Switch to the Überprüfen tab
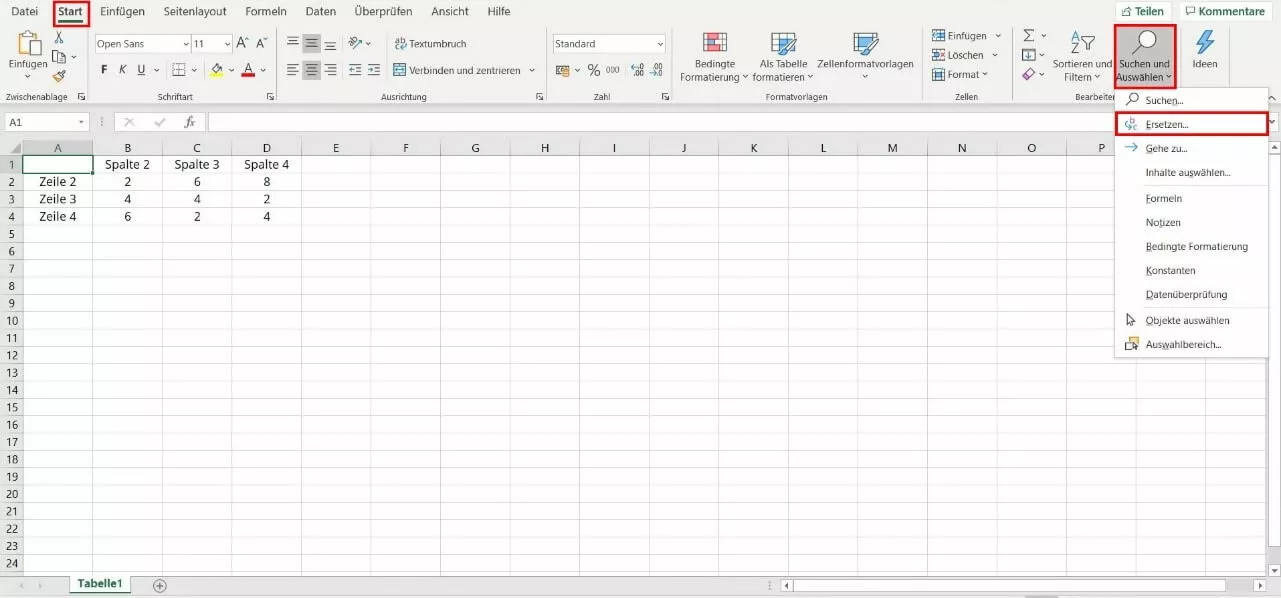1281x598 pixels. click(x=383, y=12)
